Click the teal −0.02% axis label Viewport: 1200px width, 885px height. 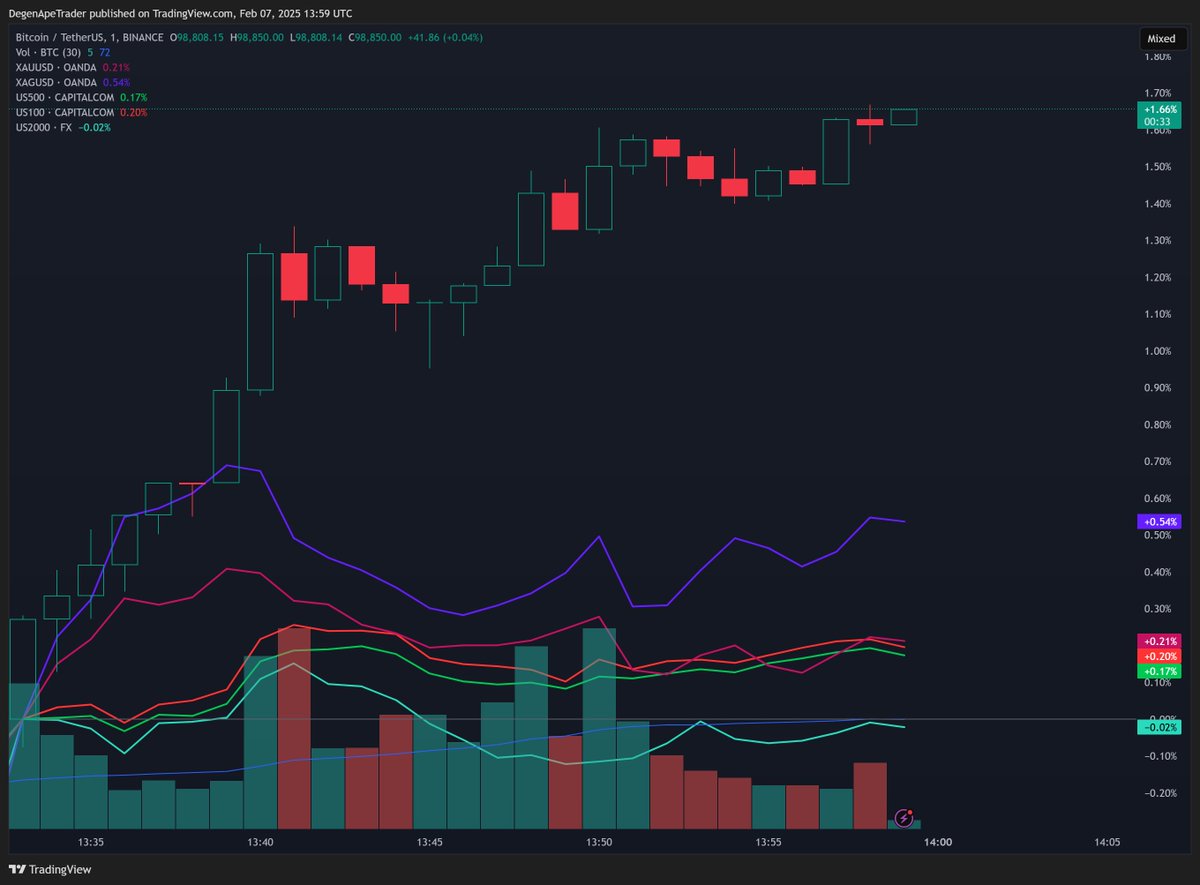point(1160,728)
